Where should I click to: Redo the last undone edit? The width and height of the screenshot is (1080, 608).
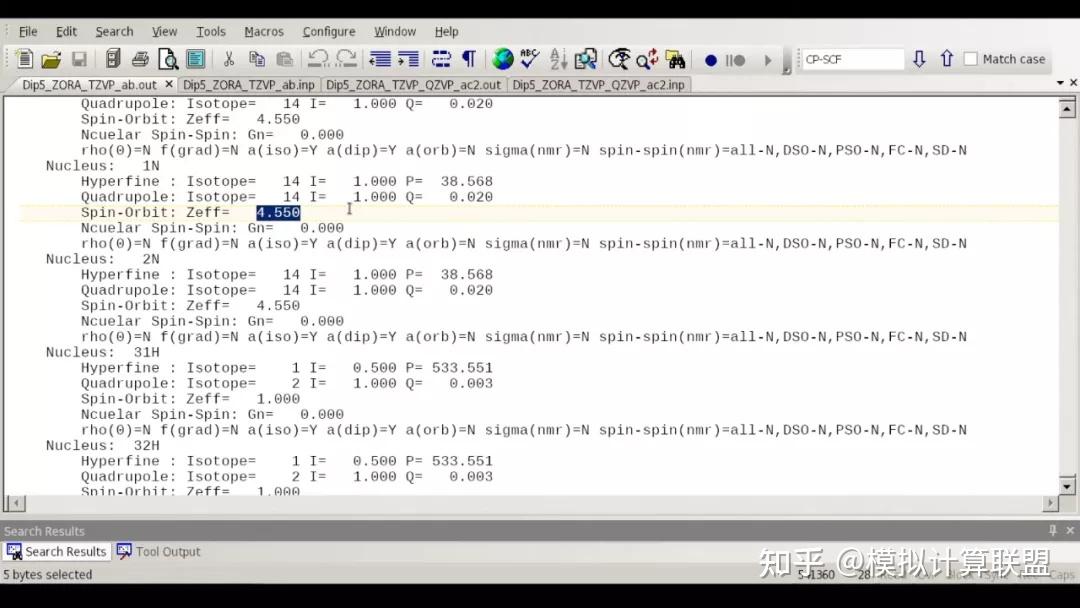pyautogui.click(x=346, y=59)
